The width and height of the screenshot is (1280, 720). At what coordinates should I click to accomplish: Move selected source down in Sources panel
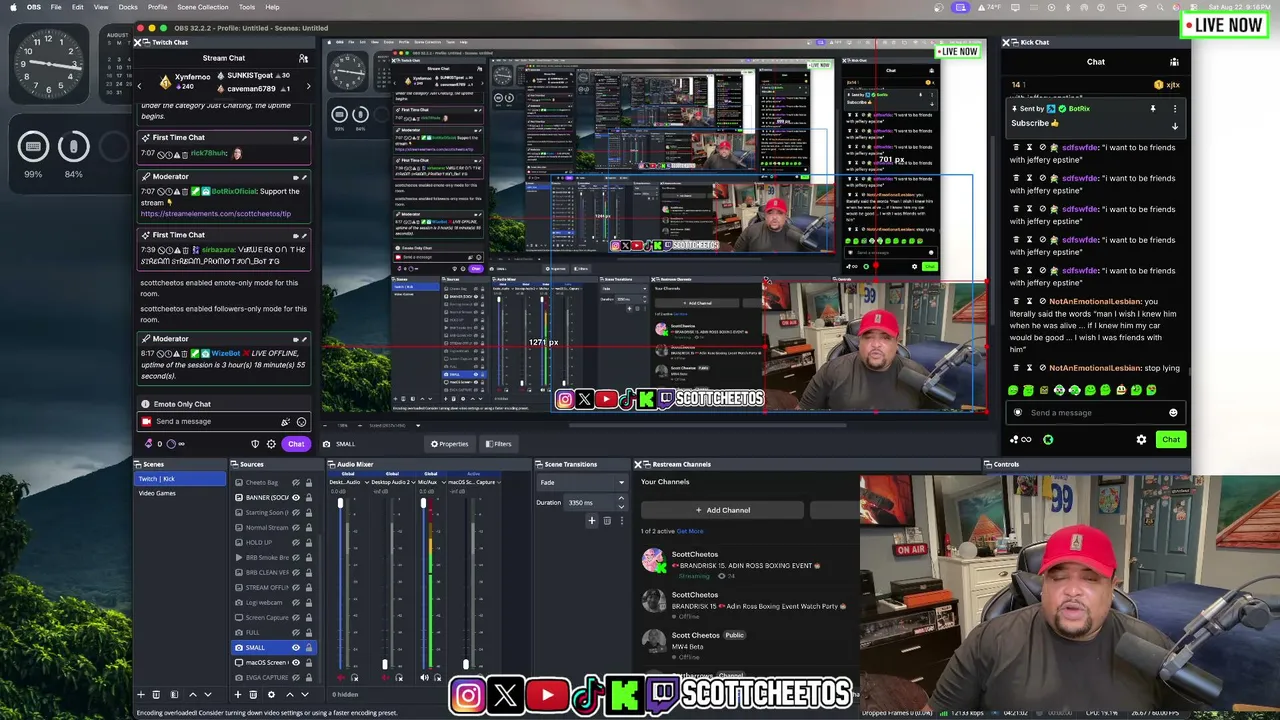pos(306,694)
